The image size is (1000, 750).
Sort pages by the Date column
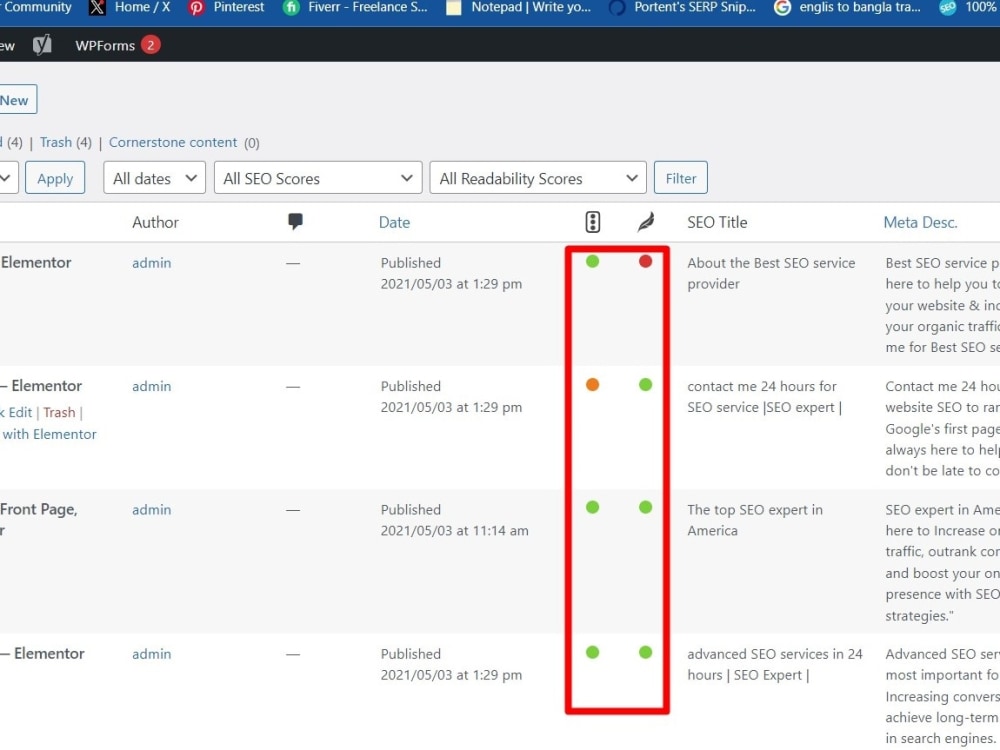click(x=394, y=222)
